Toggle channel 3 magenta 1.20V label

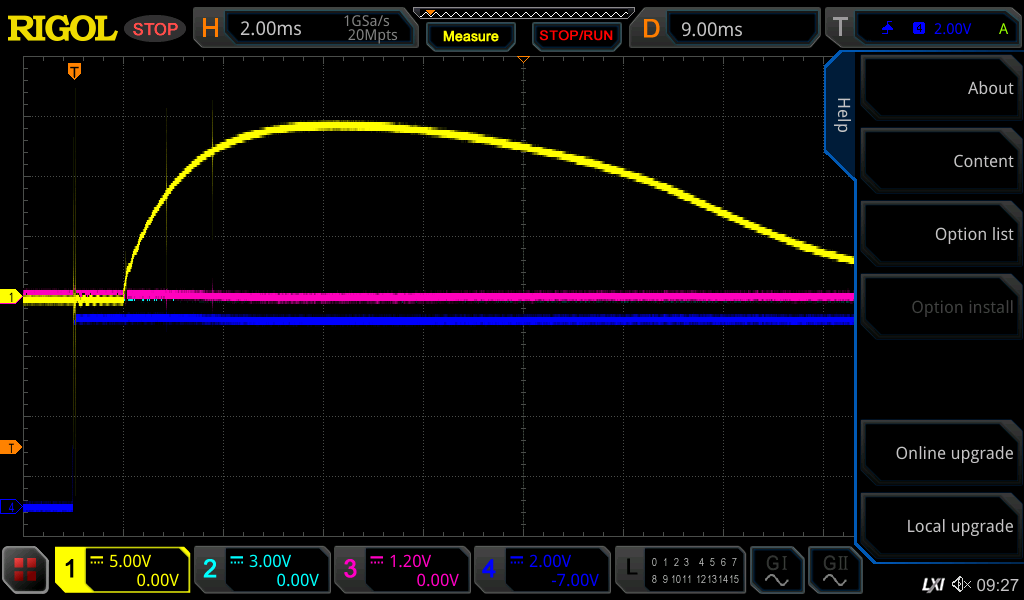(401, 570)
